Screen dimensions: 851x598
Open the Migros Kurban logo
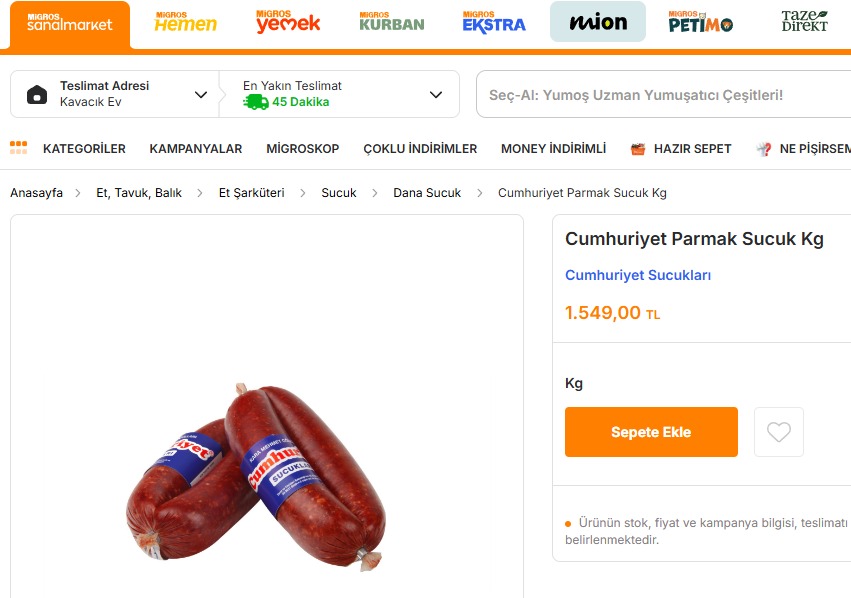(391, 22)
